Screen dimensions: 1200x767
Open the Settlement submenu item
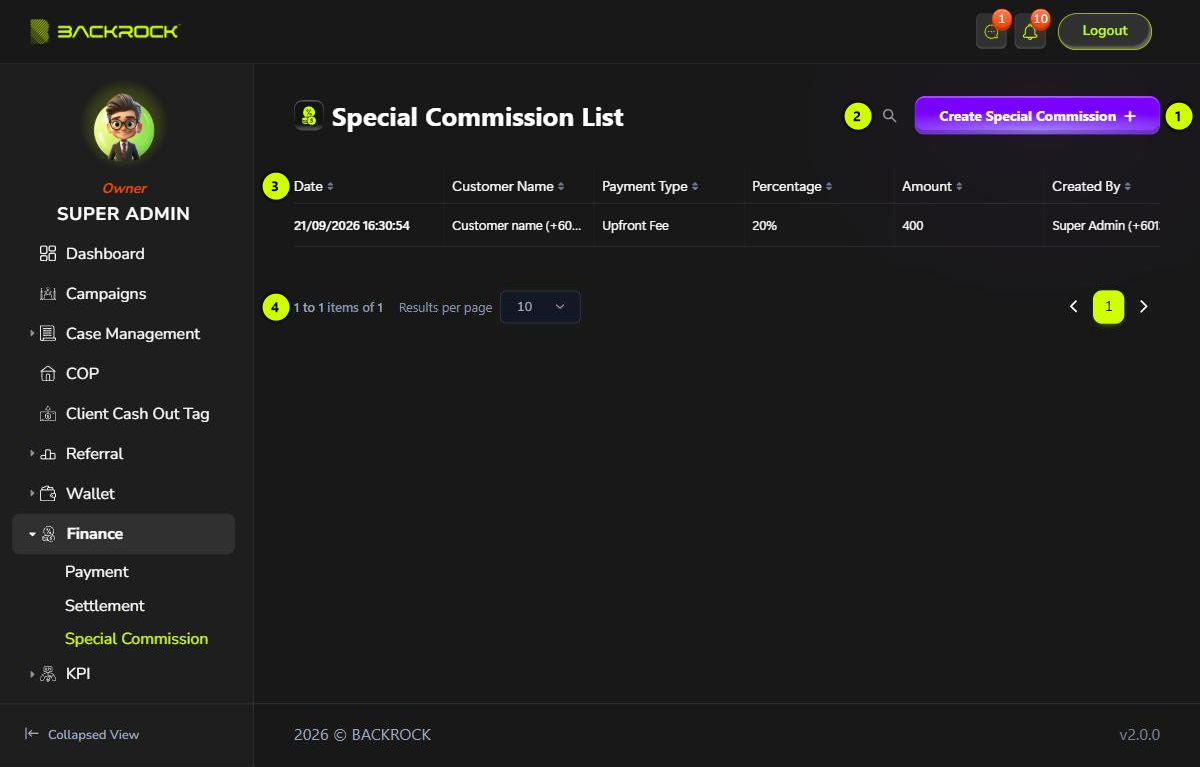tap(105, 606)
